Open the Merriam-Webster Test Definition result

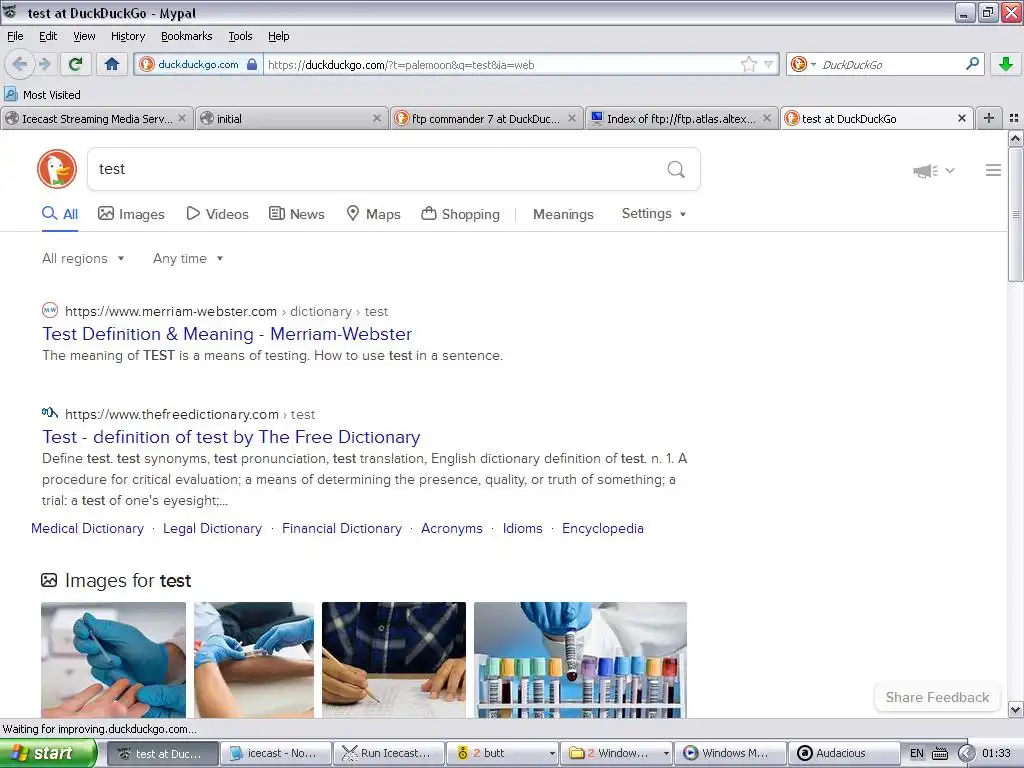tap(227, 334)
